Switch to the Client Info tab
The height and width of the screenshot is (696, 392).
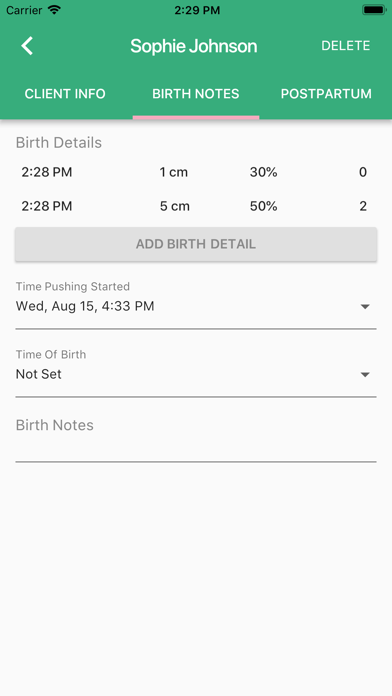pyautogui.click(x=65, y=94)
